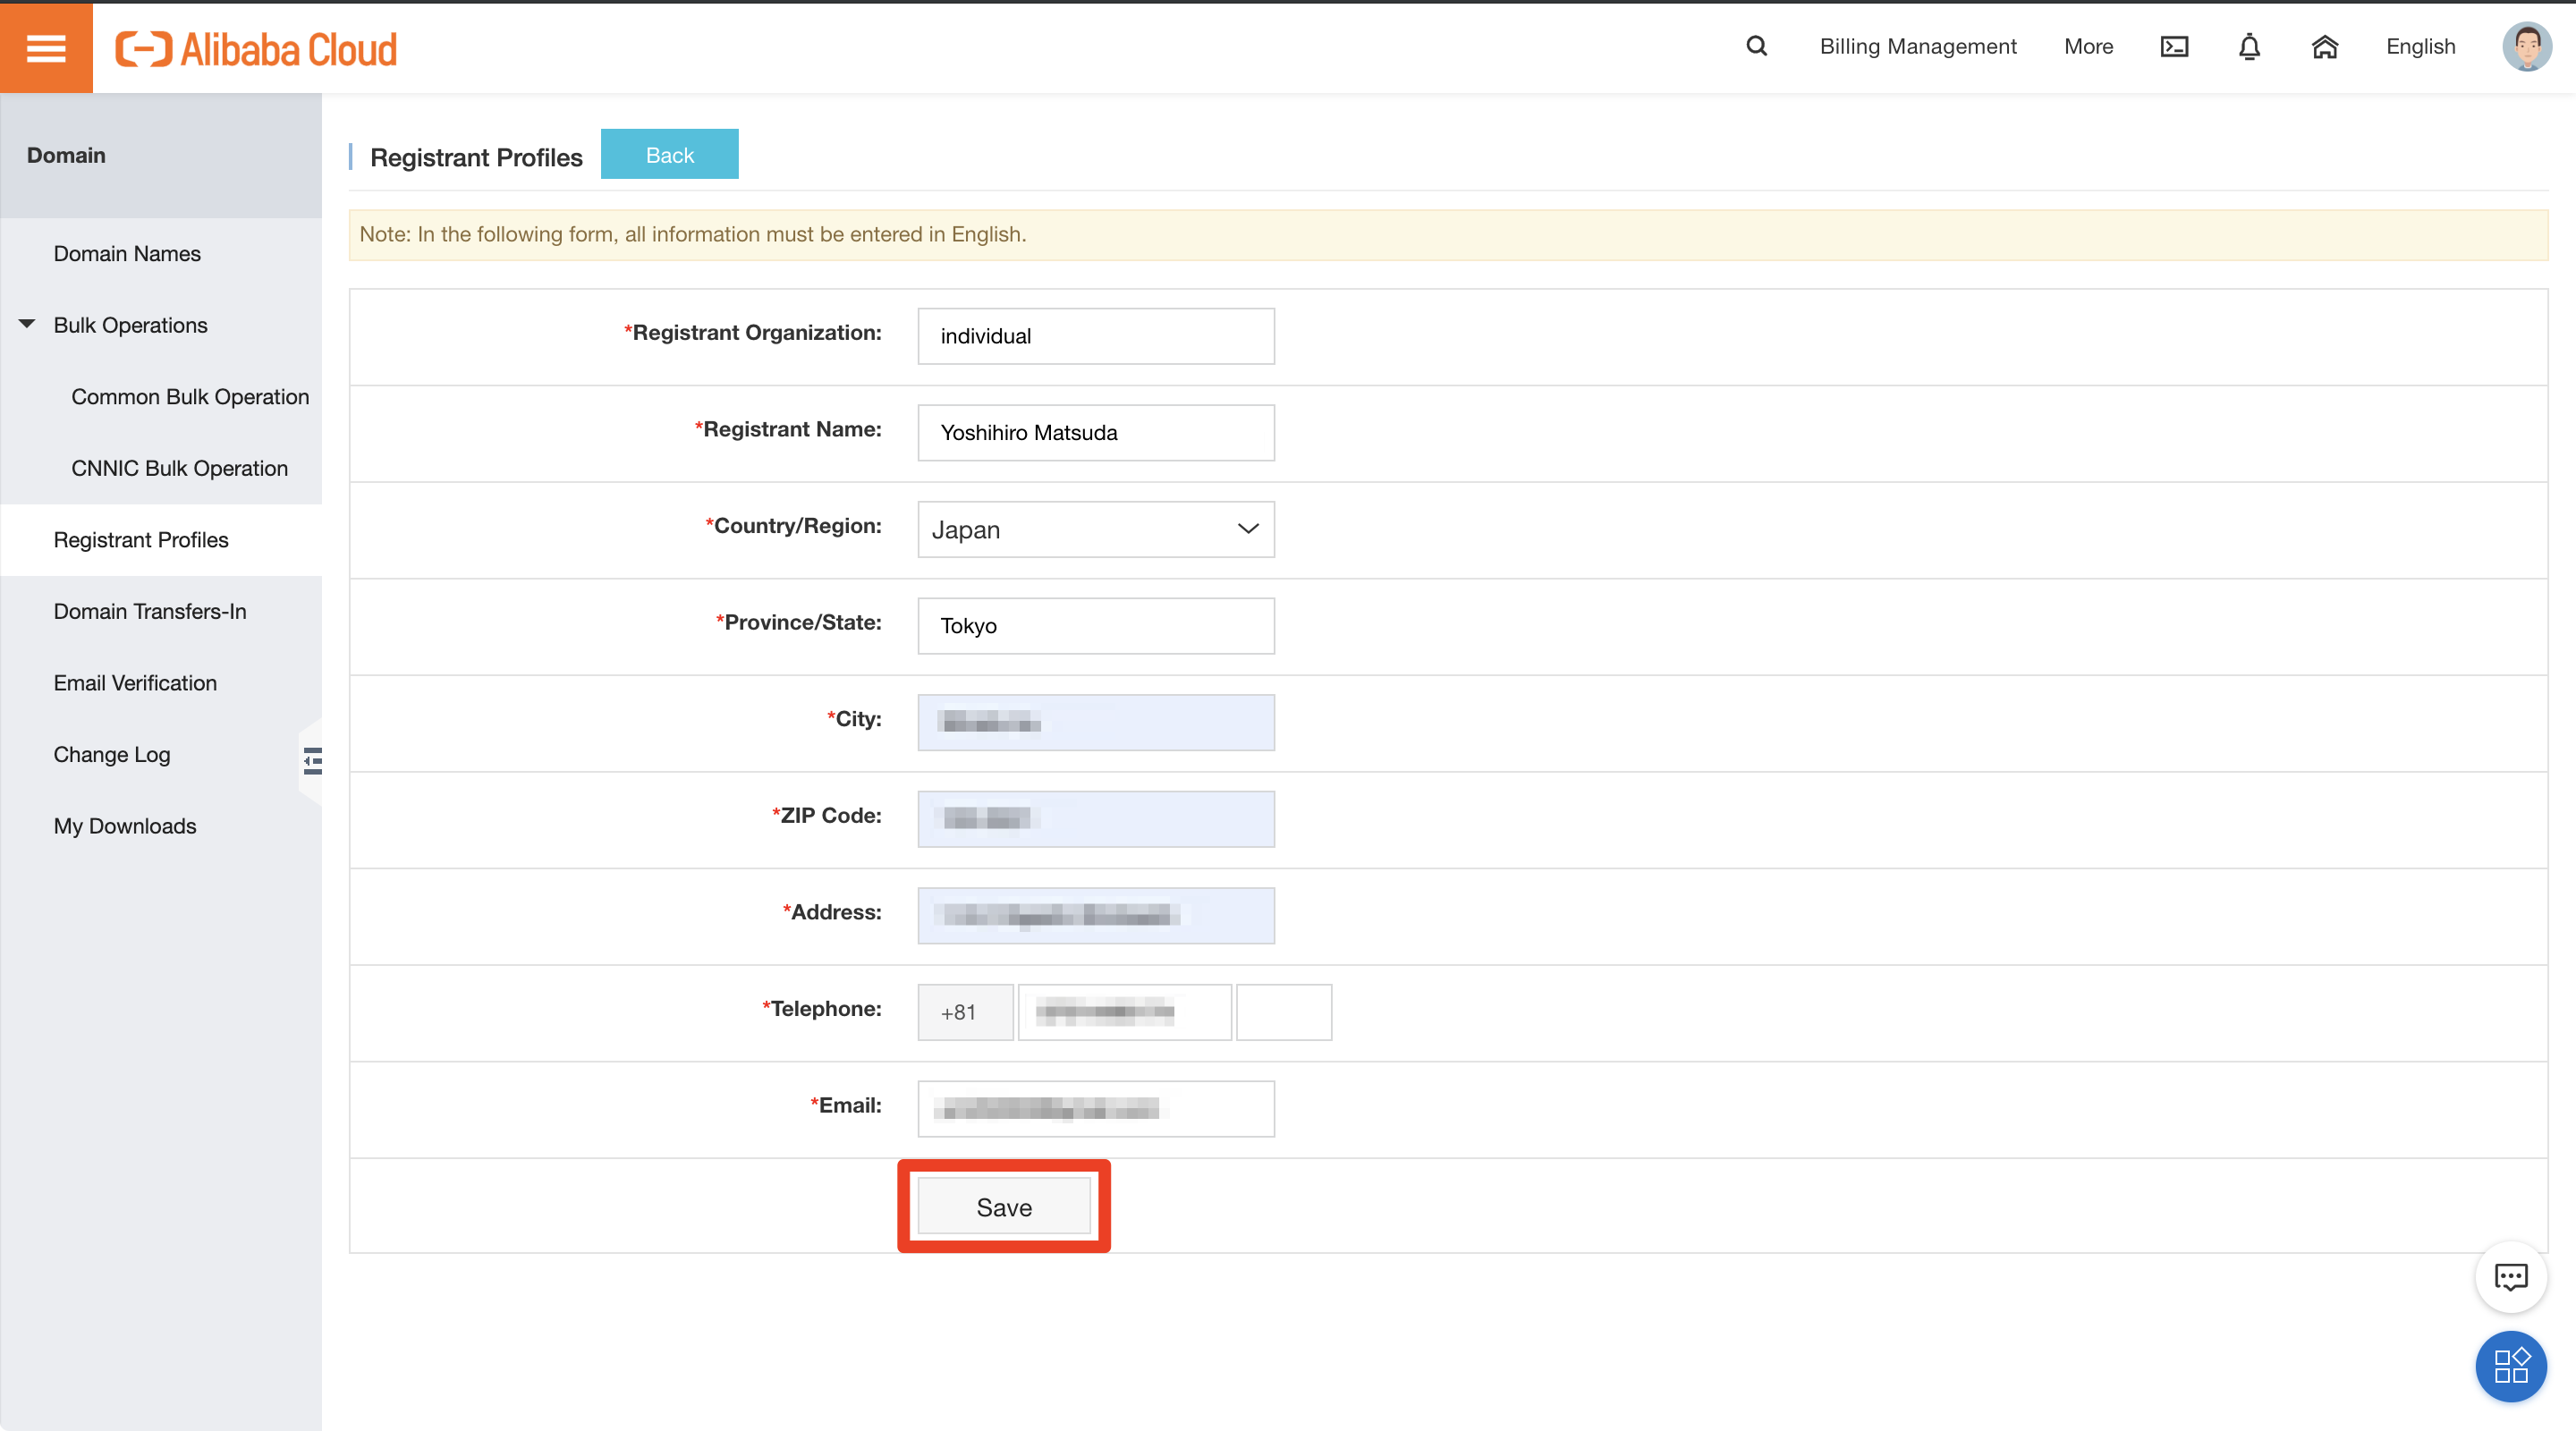The image size is (2576, 1431).
Task: Open the English language selector
Action: 2420,46
